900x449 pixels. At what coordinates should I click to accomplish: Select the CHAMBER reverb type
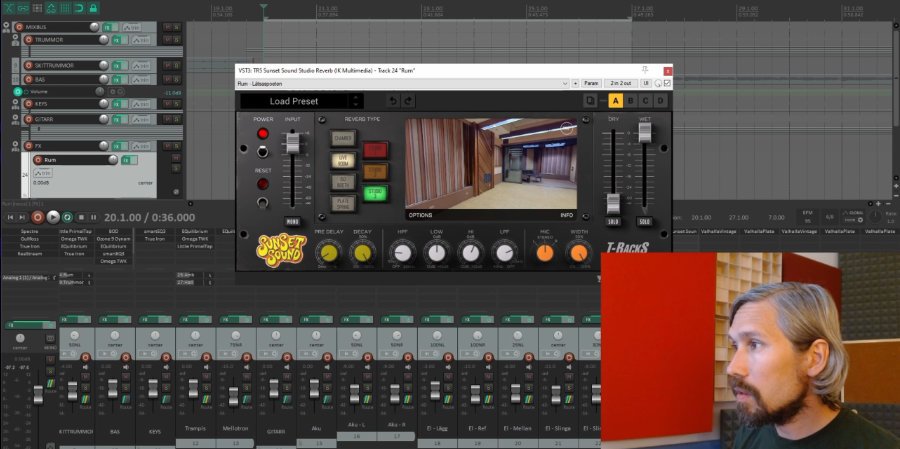point(343,138)
